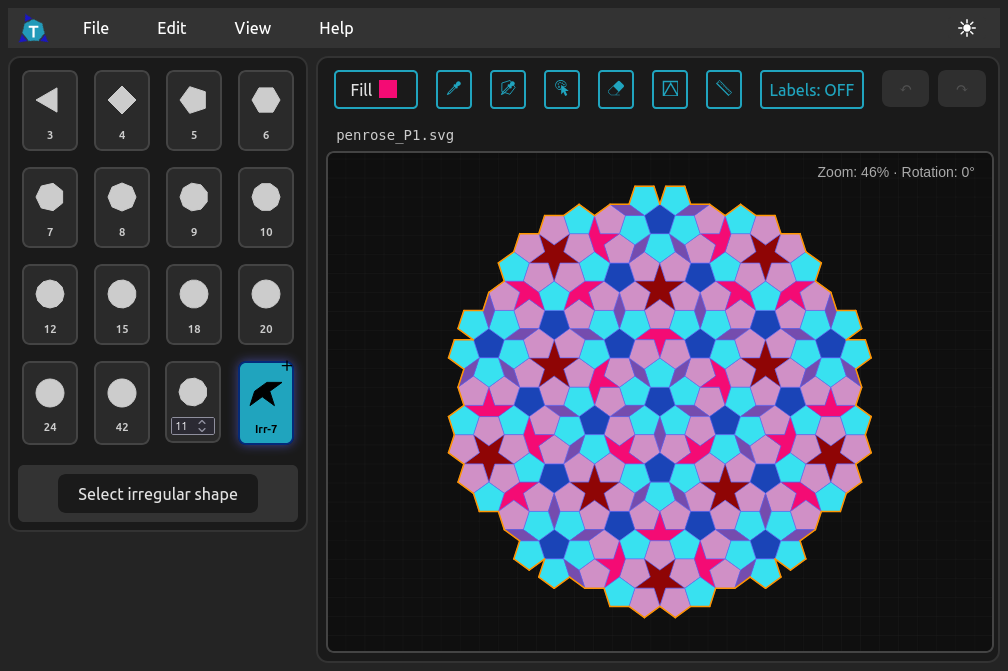Open the Fill color dropdown
This screenshot has width=1008, height=671.
click(361, 90)
